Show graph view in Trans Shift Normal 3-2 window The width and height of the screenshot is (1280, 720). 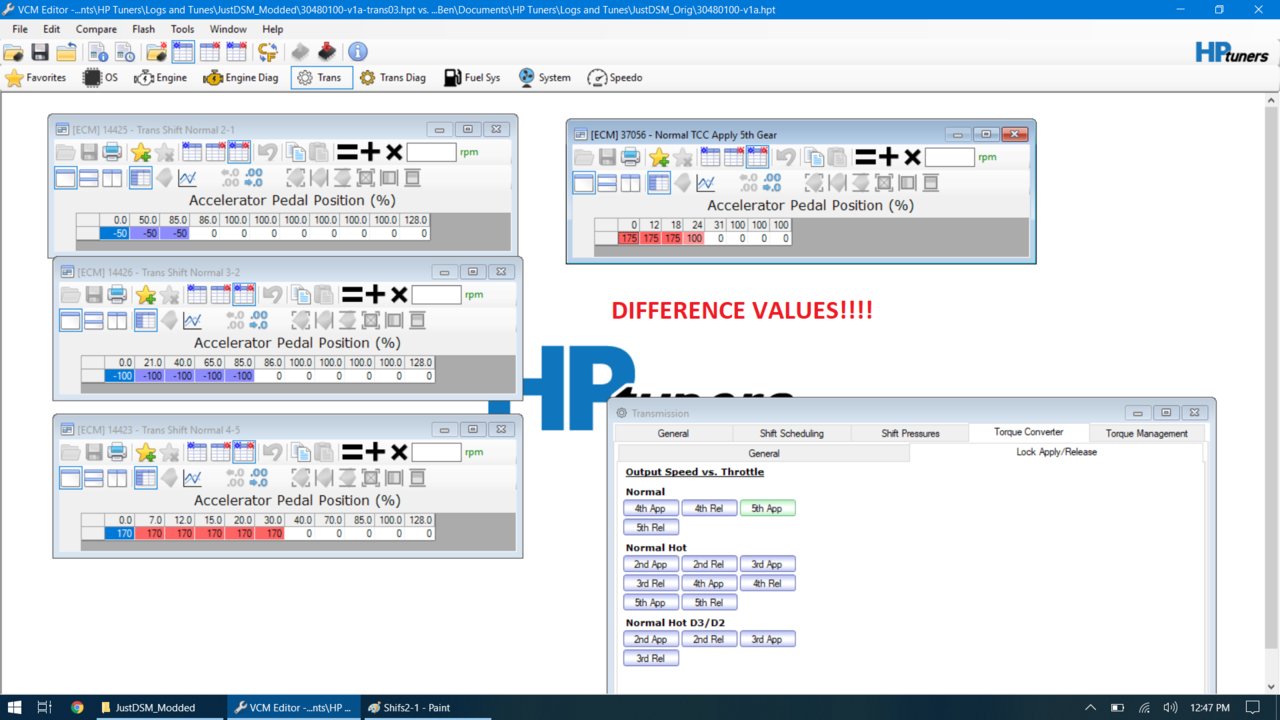pyautogui.click(x=192, y=320)
